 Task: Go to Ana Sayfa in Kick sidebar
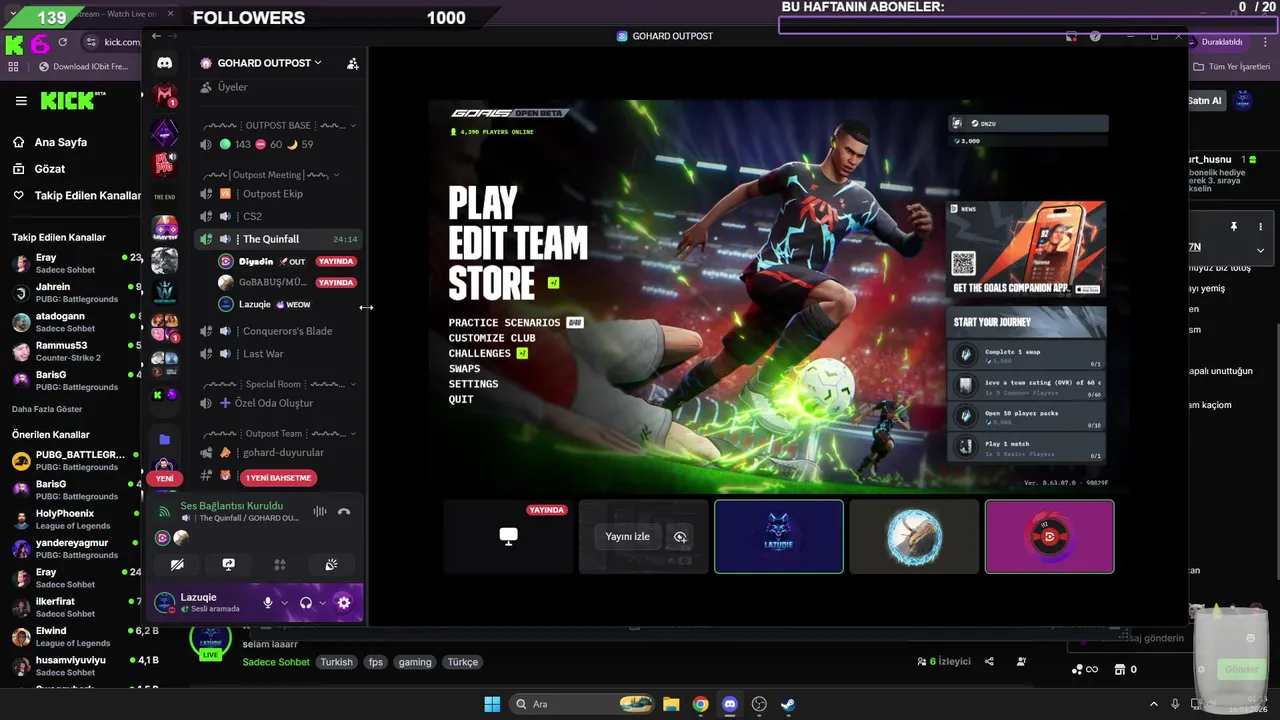coord(61,142)
